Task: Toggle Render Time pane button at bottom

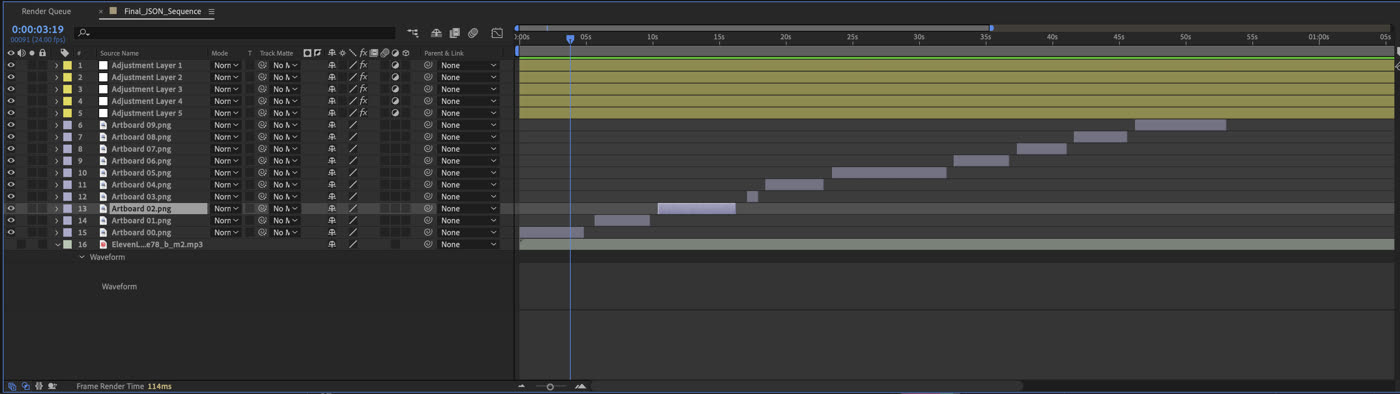Action: click(x=52, y=386)
